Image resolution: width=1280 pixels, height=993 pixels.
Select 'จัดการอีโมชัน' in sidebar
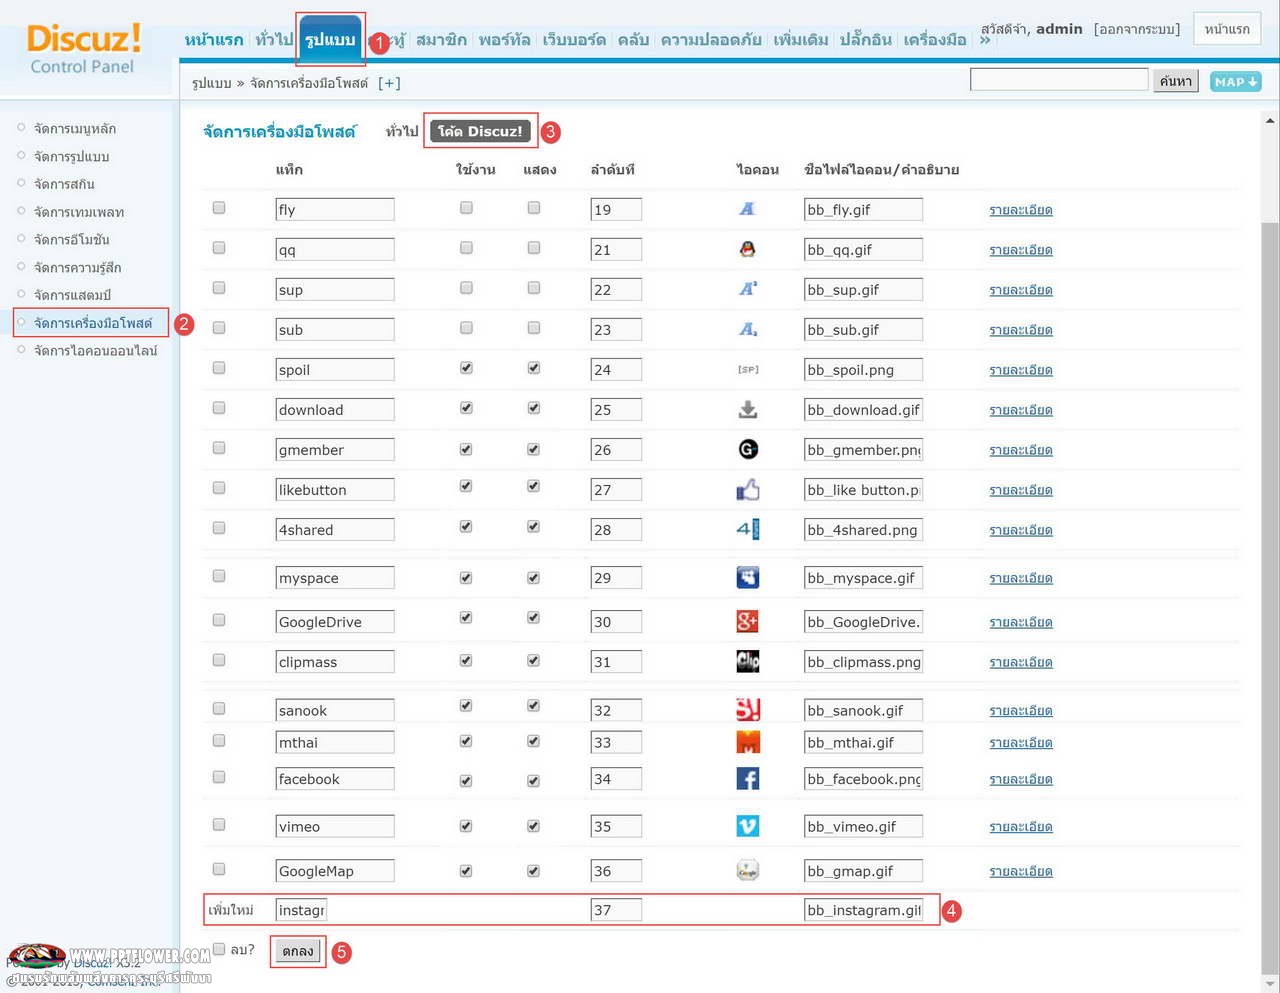click(71, 240)
